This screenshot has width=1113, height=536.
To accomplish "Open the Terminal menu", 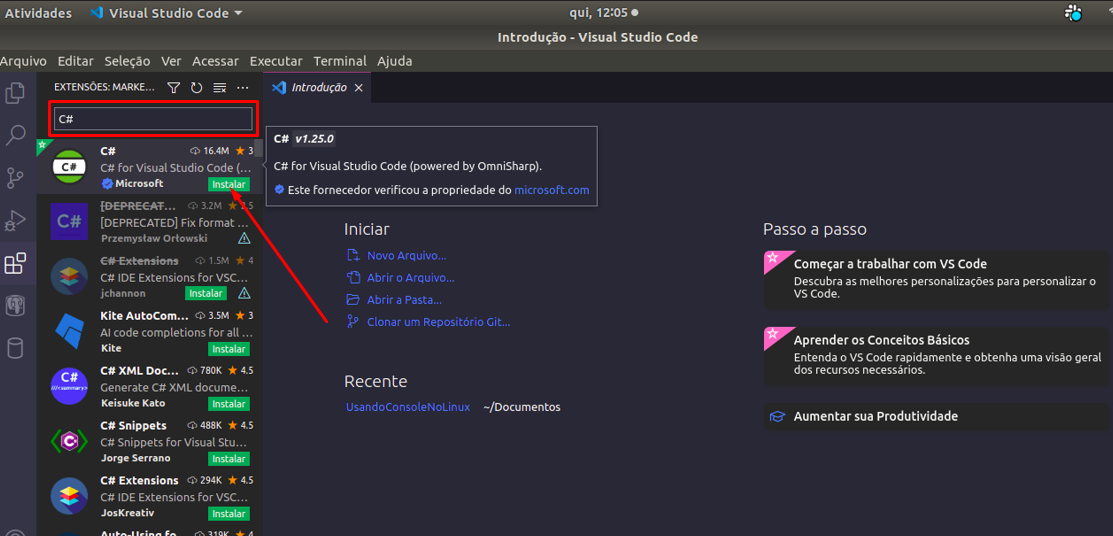I will [x=340, y=61].
